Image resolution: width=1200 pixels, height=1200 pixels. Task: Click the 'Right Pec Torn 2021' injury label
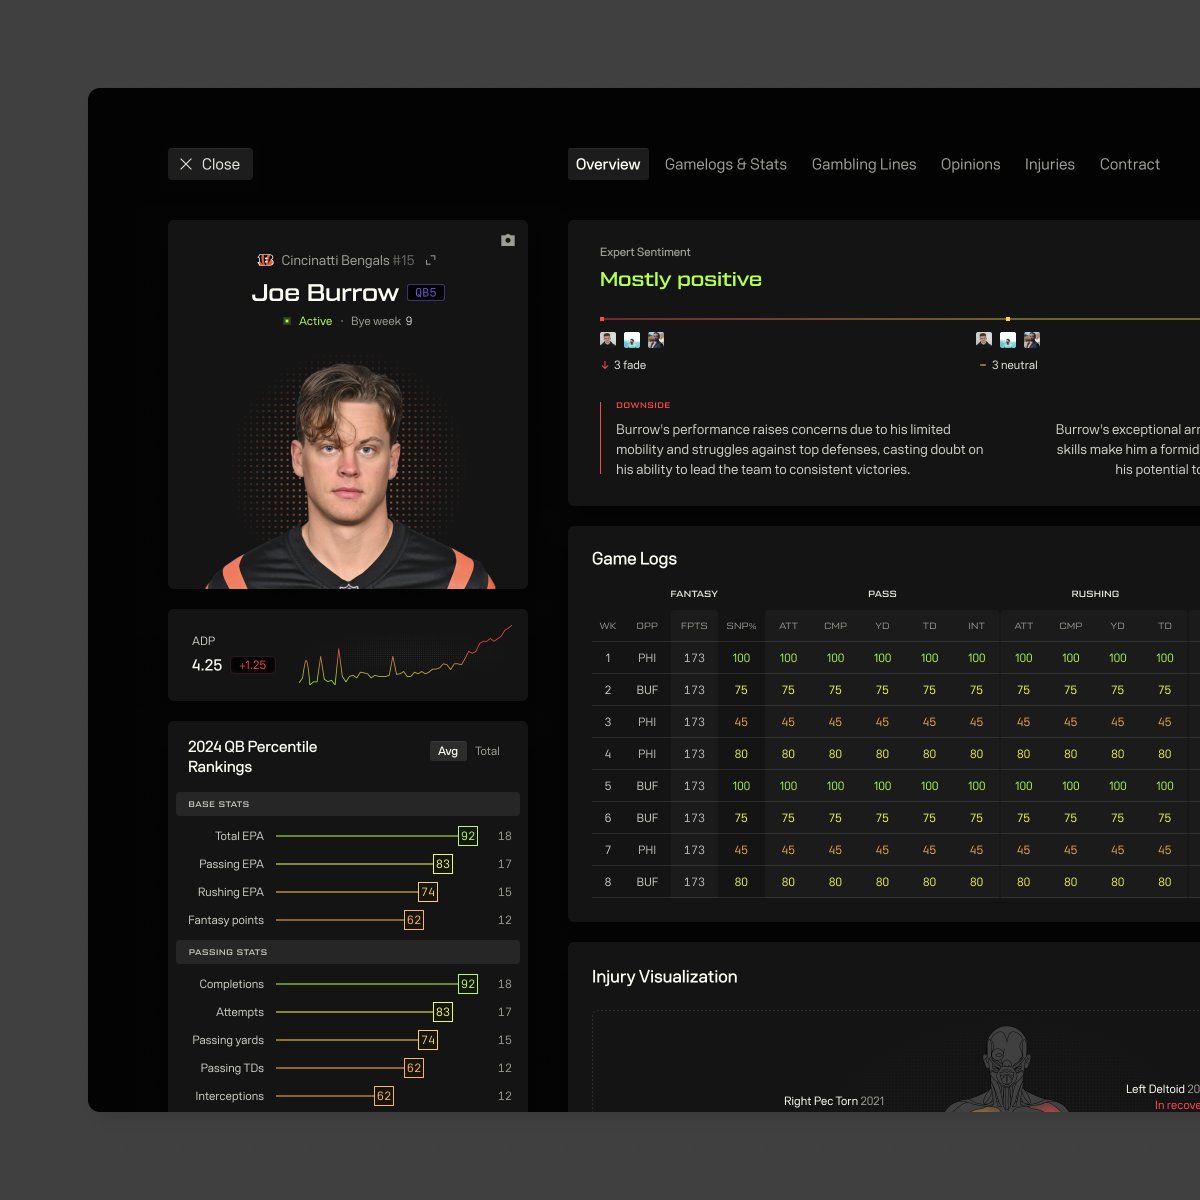(x=834, y=1101)
